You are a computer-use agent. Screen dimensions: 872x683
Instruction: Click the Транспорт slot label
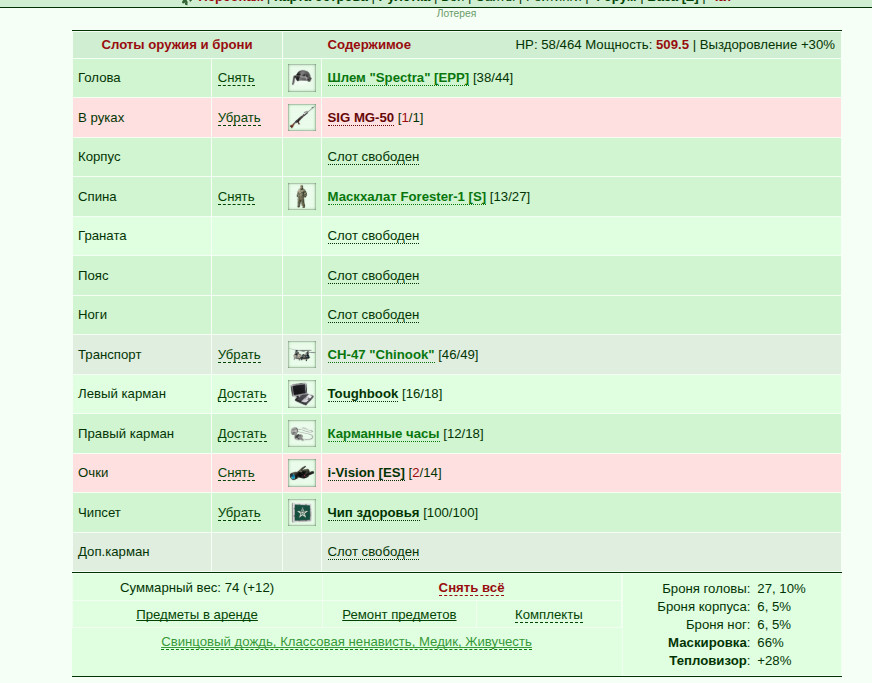(110, 355)
